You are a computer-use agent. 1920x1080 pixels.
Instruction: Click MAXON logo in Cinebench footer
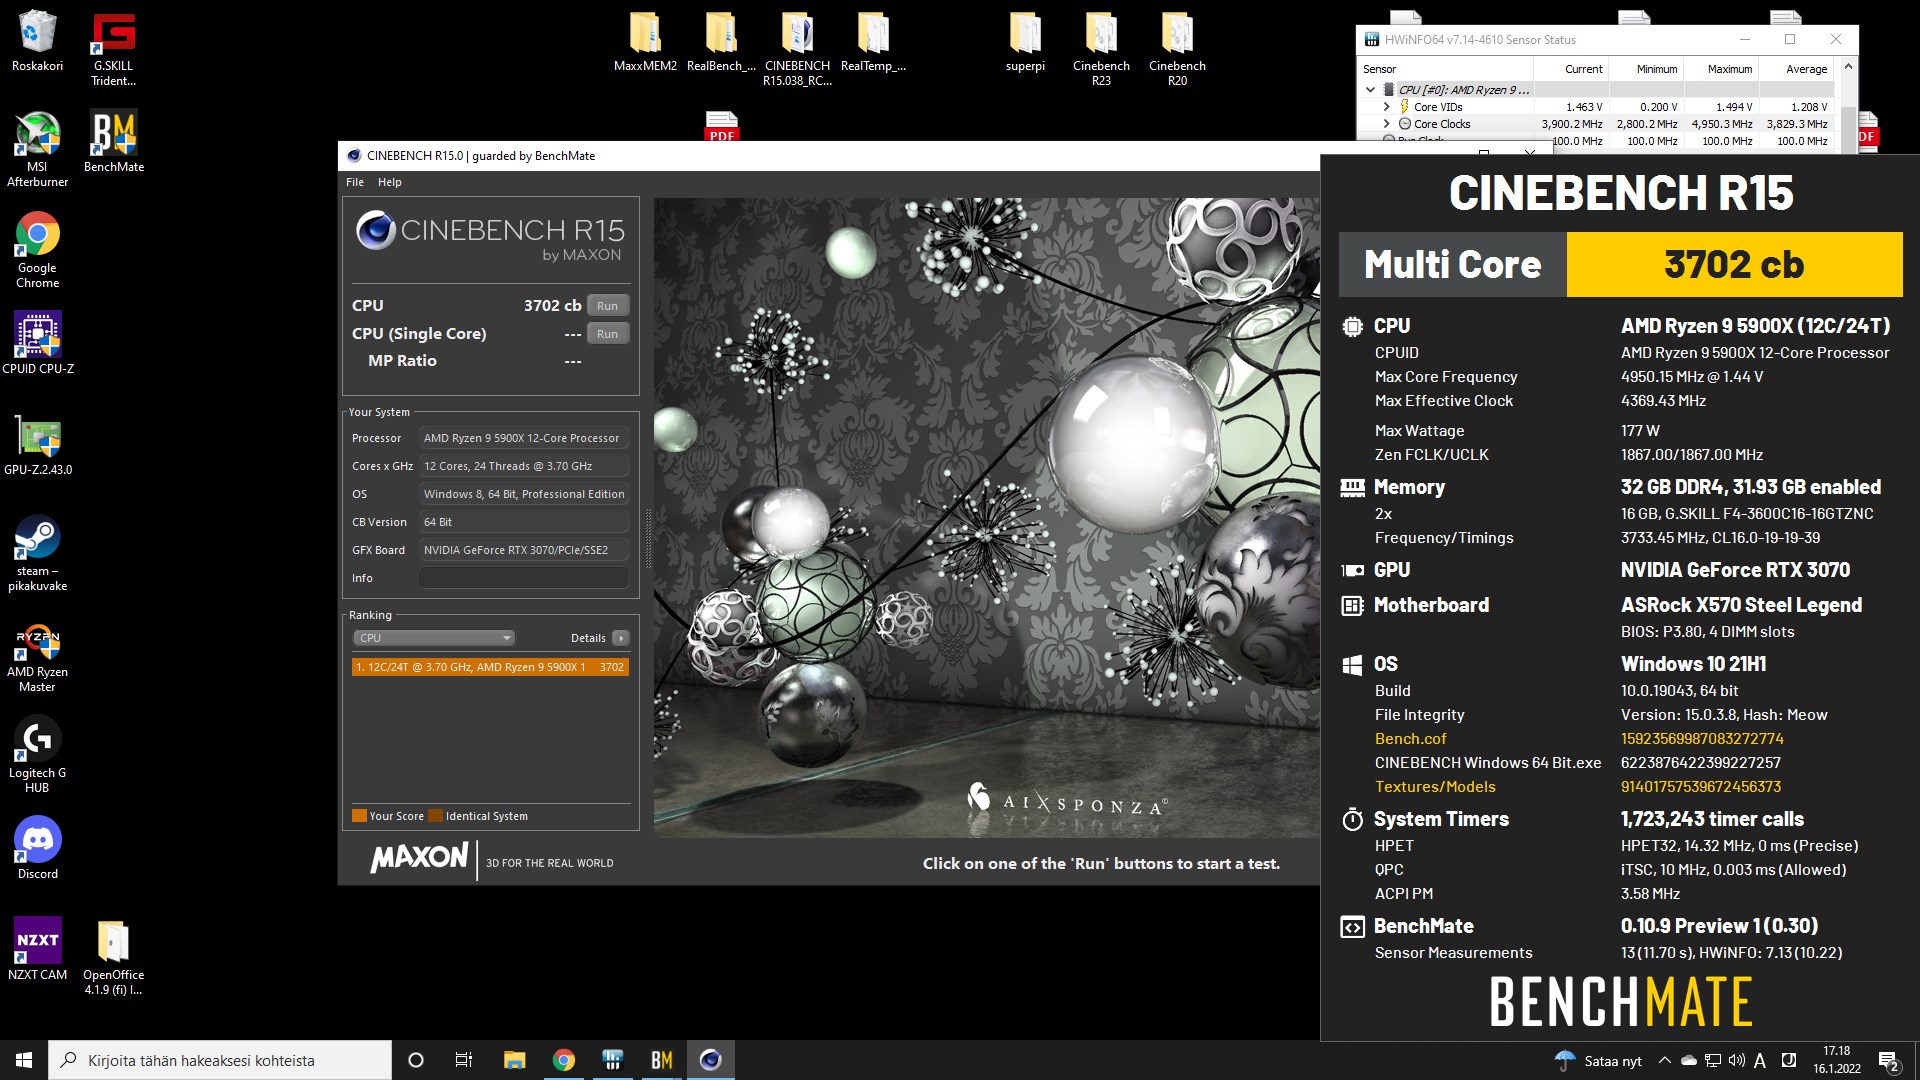point(420,858)
